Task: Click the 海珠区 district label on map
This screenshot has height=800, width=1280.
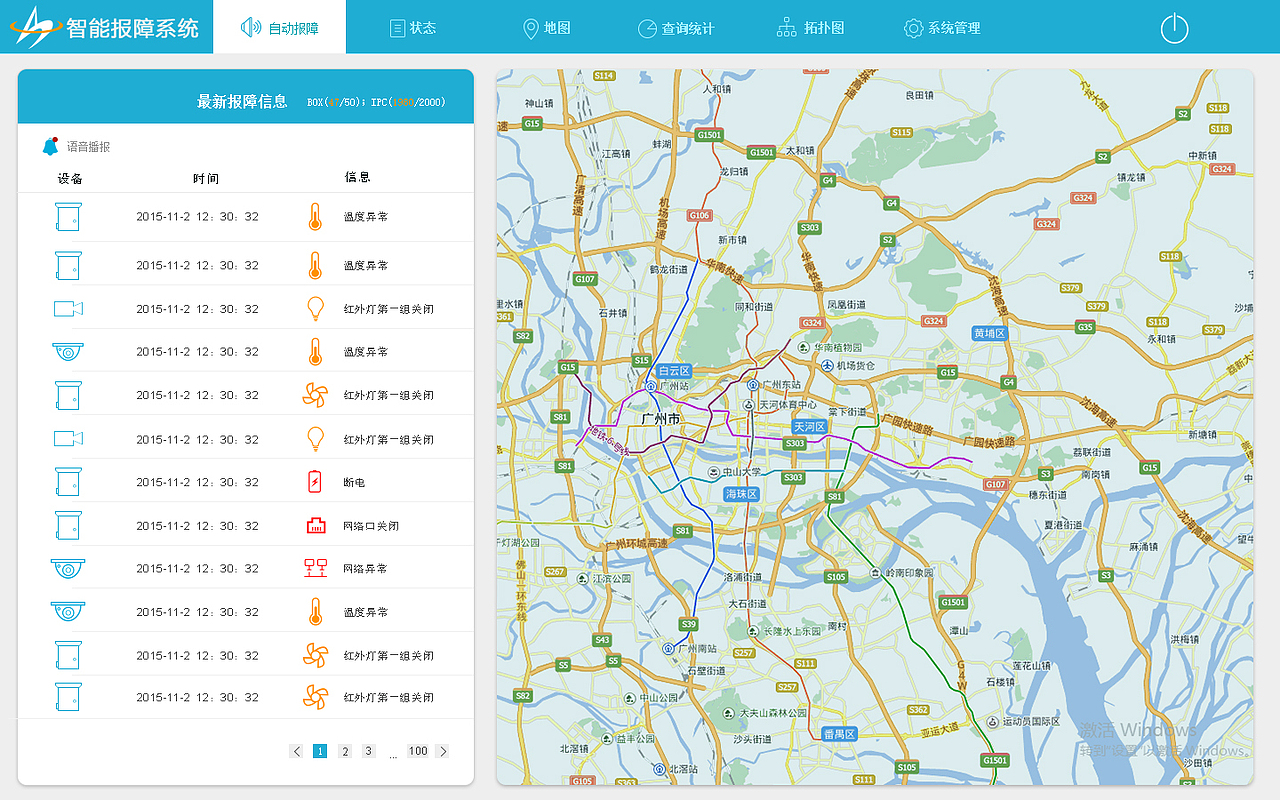Action: click(742, 494)
